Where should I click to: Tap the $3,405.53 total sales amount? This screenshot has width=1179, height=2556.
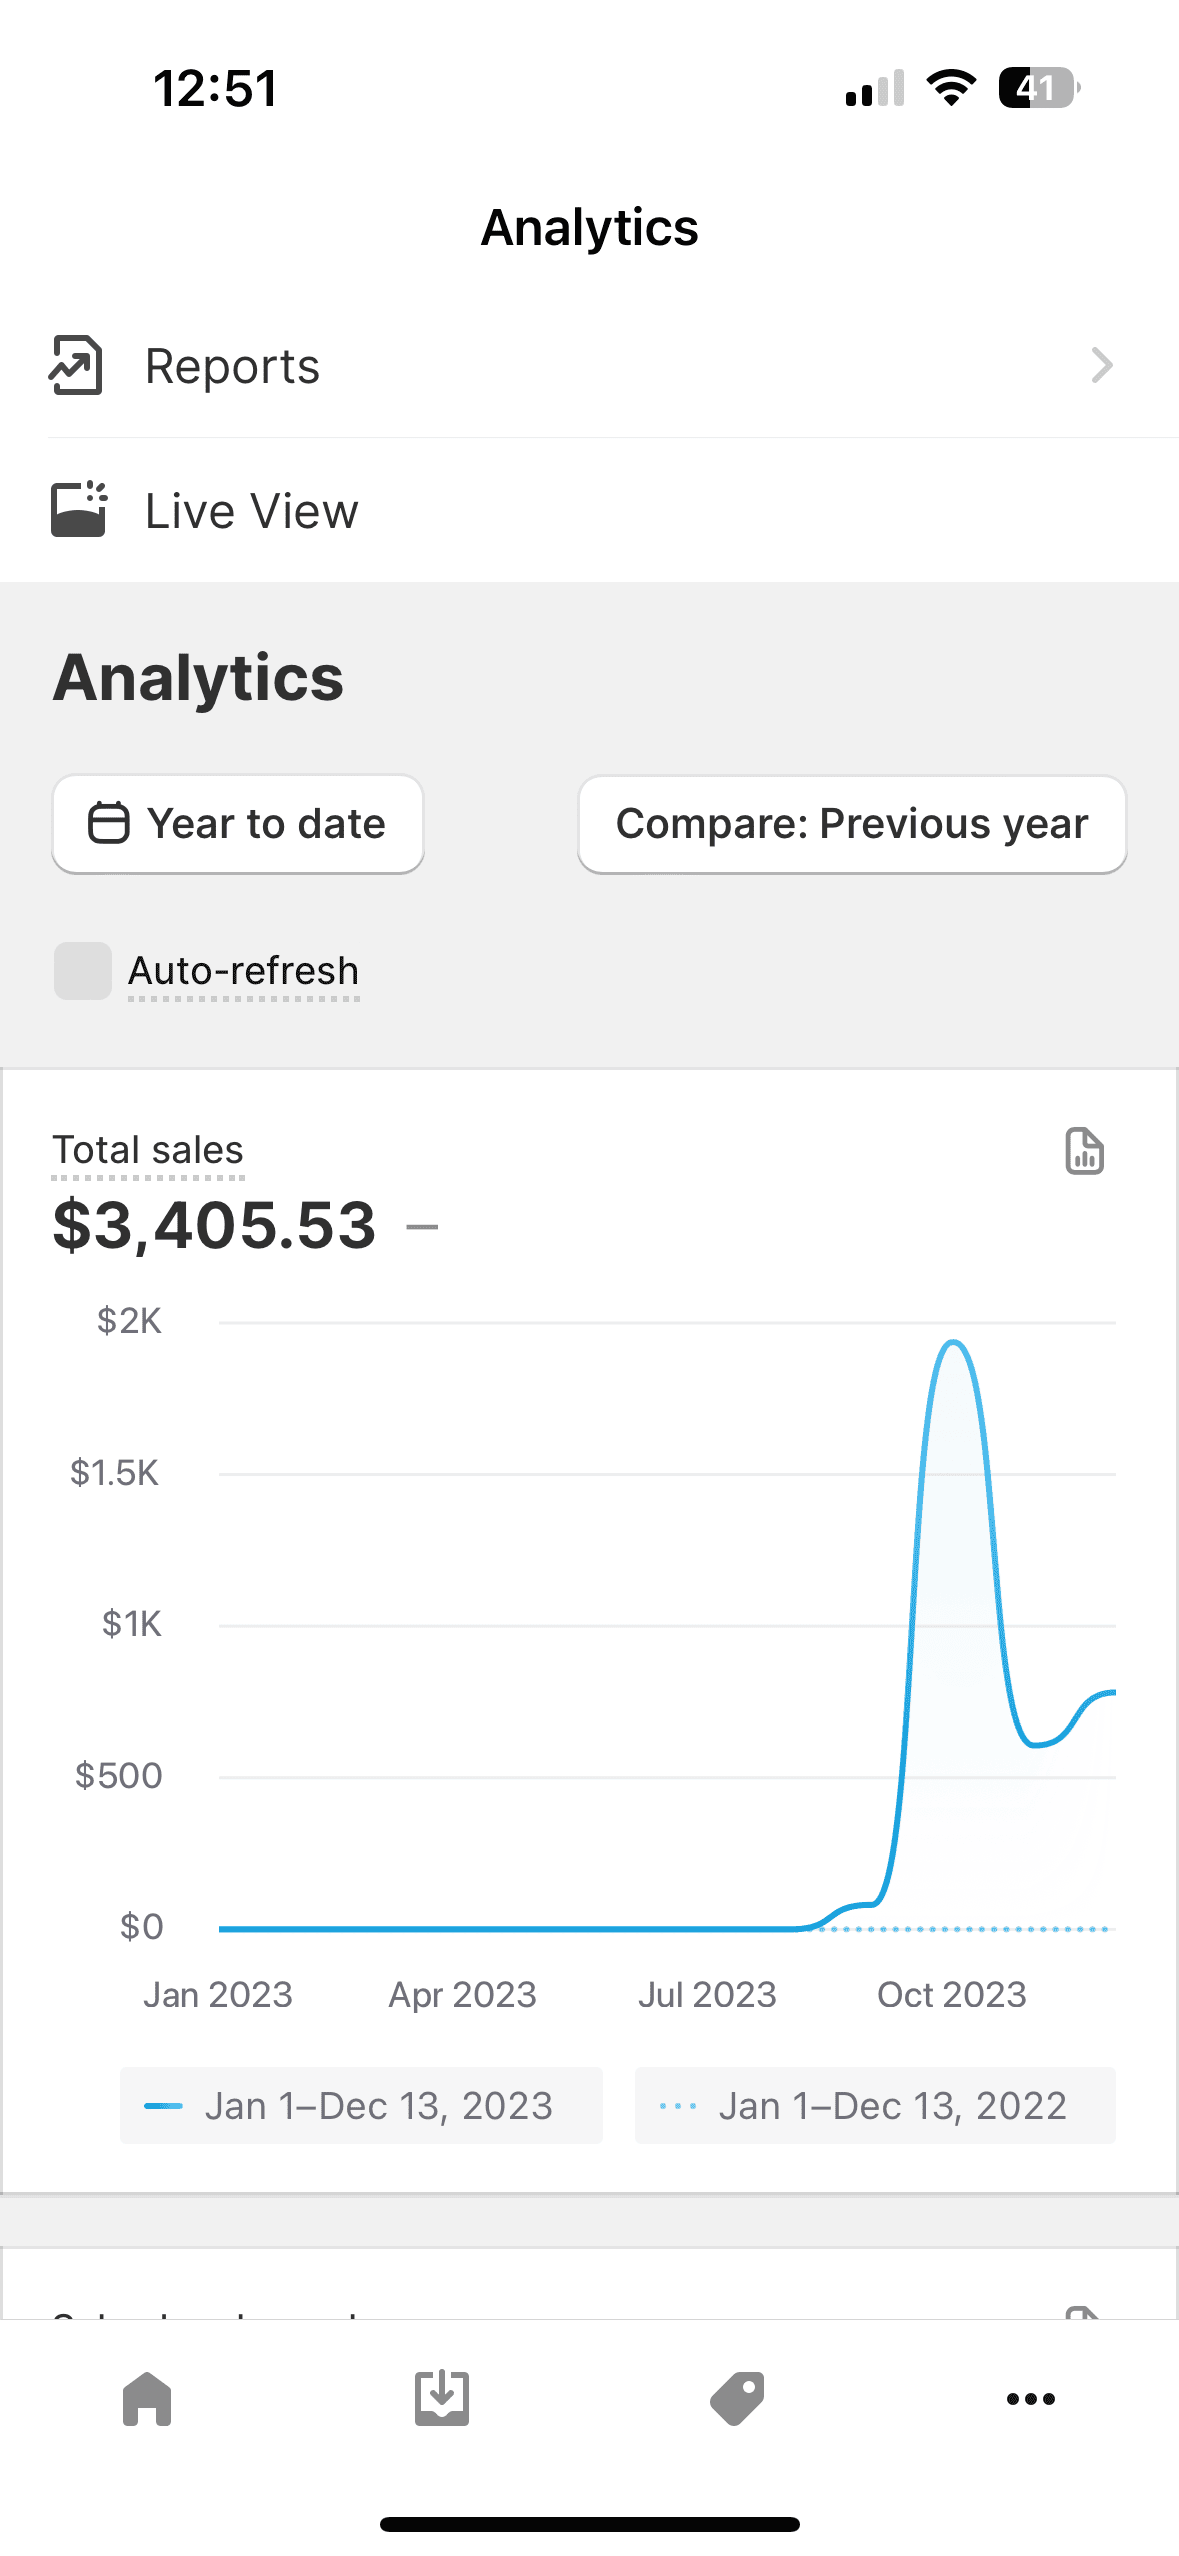point(214,1225)
